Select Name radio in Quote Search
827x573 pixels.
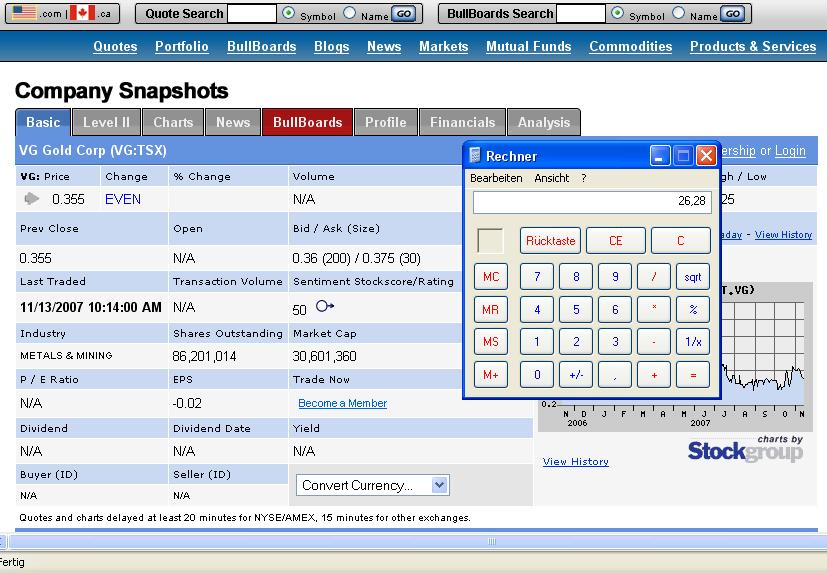coord(349,13)
